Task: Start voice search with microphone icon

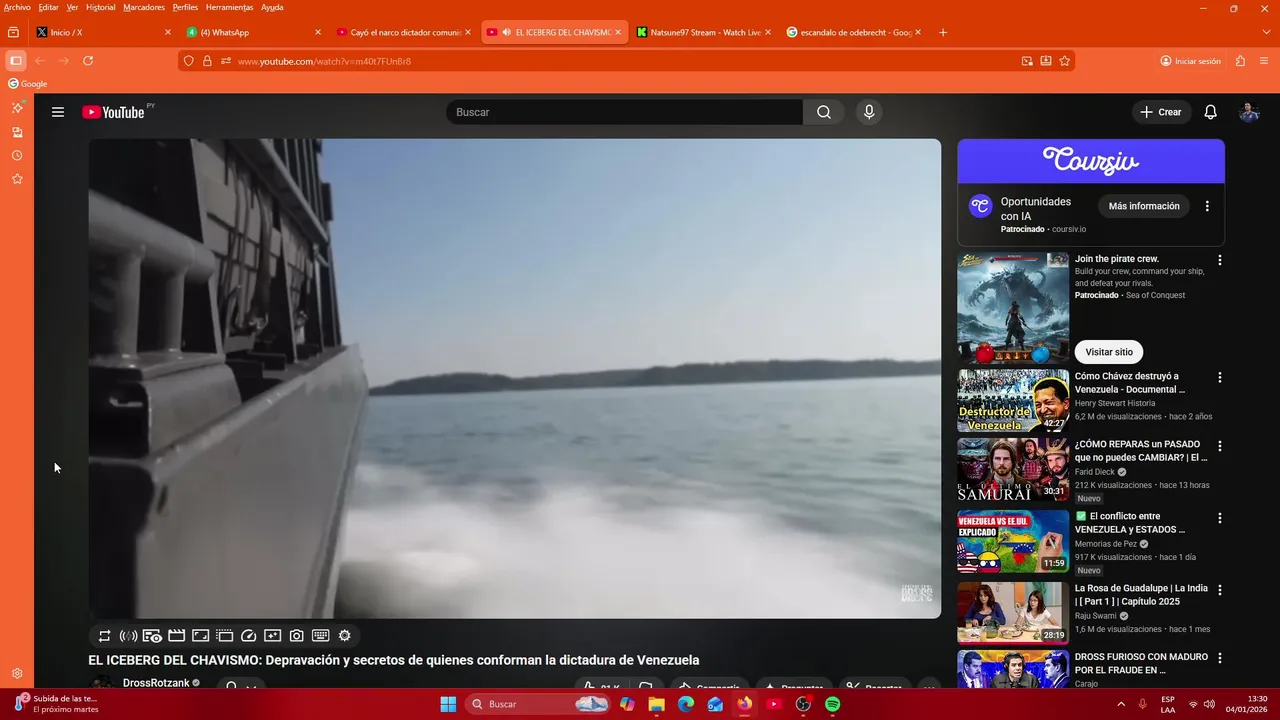Action: (x=869, y=112)
